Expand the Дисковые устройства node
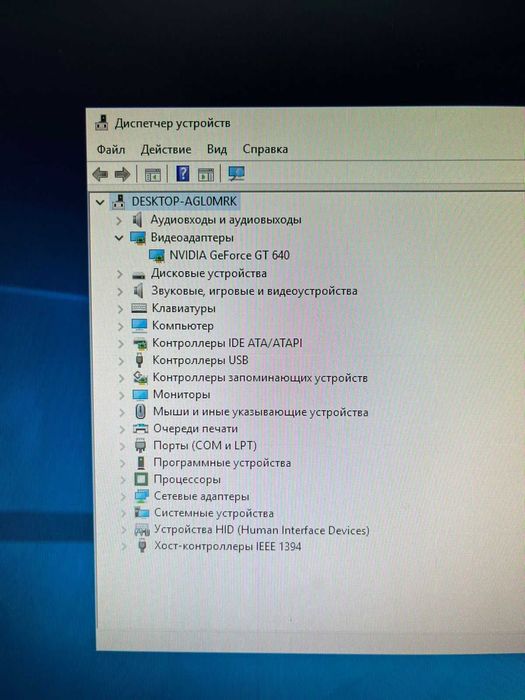The image size is (525, 700). [120, 274]
